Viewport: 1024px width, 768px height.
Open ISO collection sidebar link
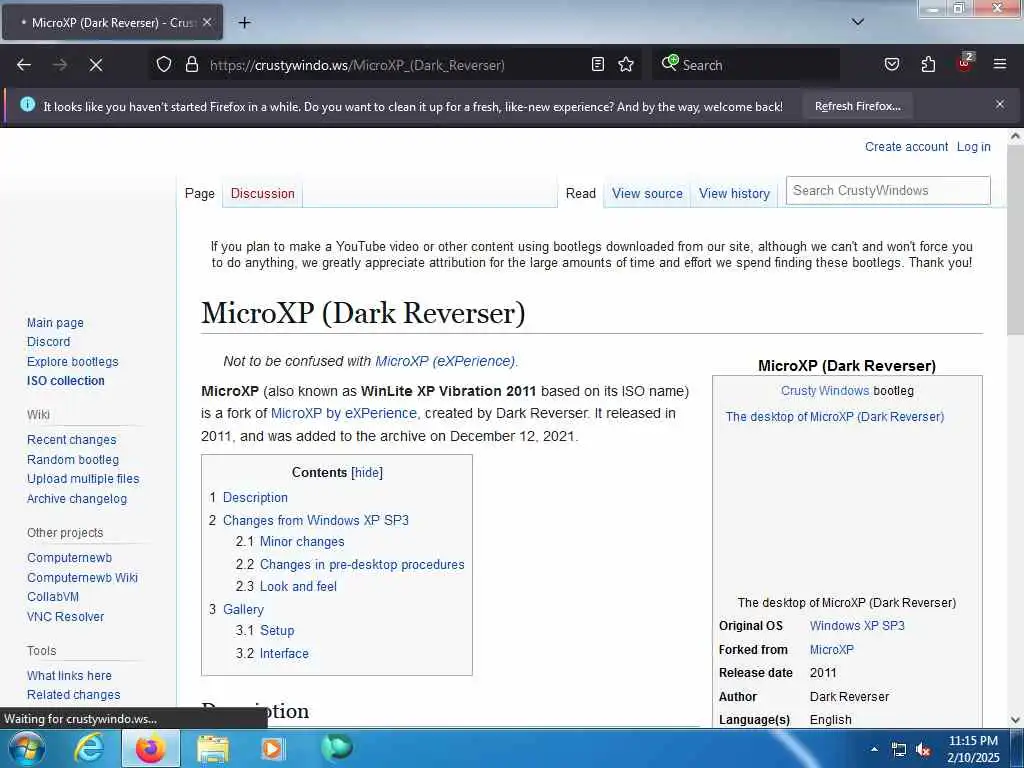pos(65,381)
